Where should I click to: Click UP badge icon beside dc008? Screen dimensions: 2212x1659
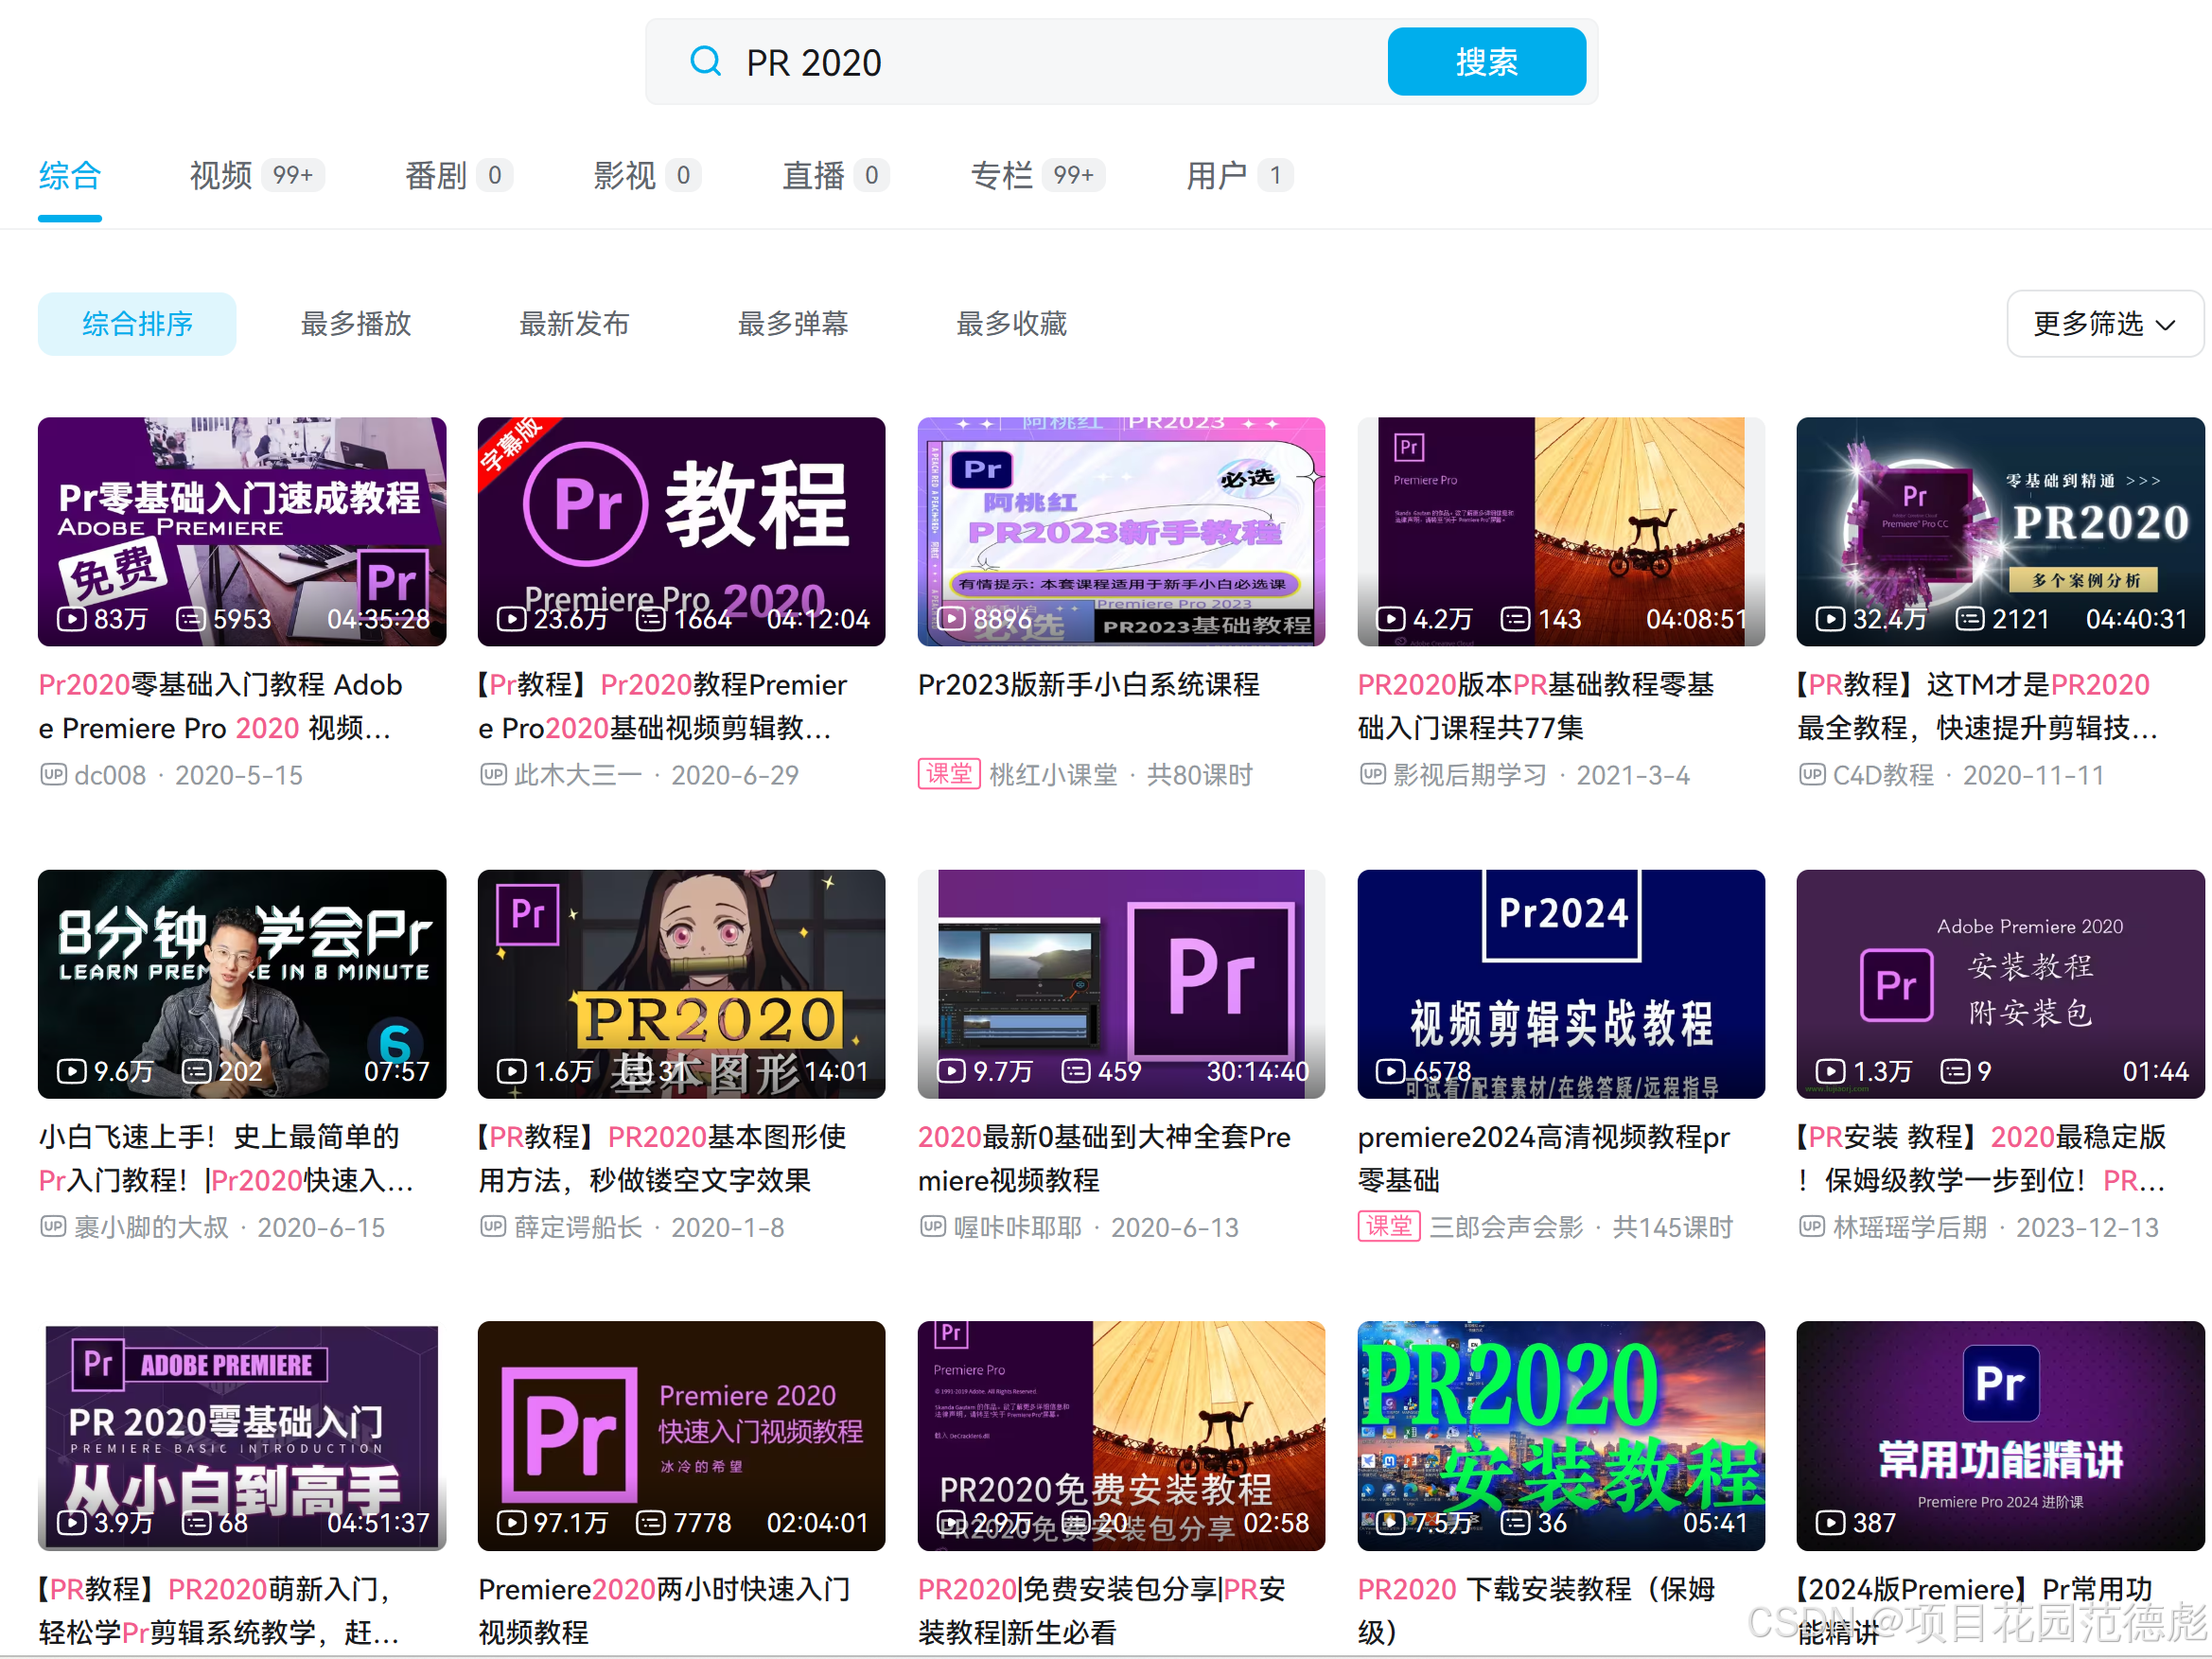coord(53,775)
